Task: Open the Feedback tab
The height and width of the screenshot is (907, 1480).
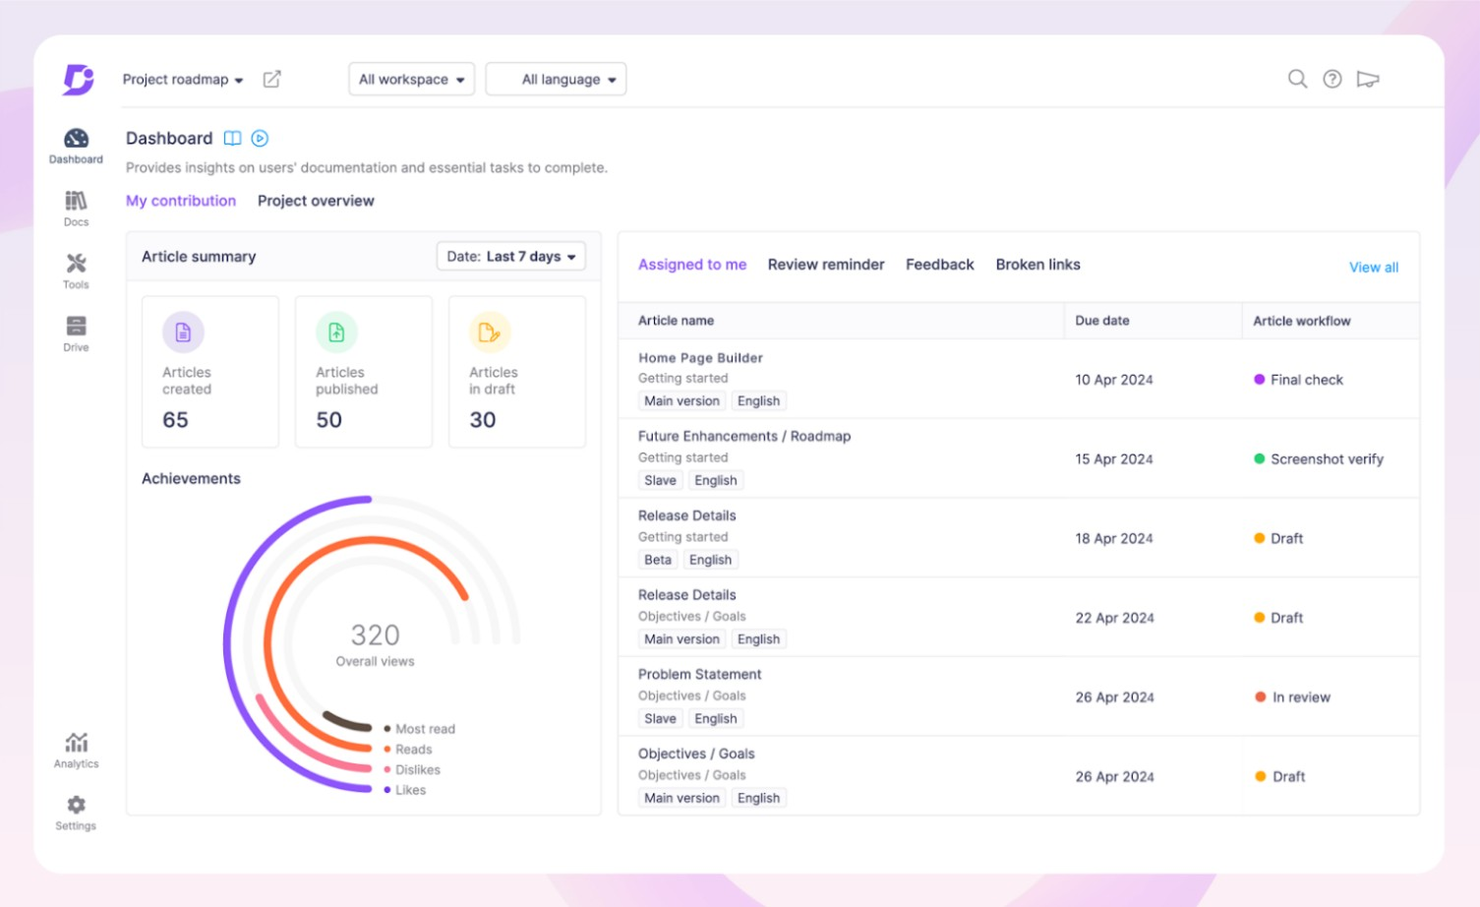Action: (939, 264)
